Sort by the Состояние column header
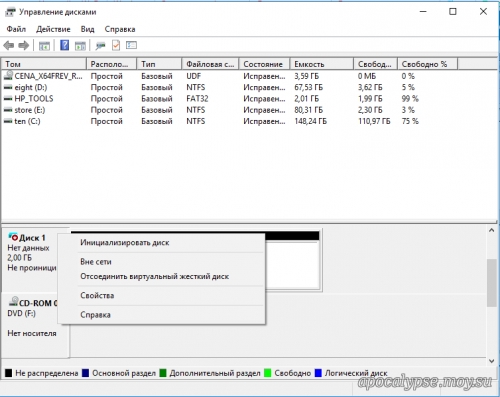500x397 pixels. tap(264, 64)
